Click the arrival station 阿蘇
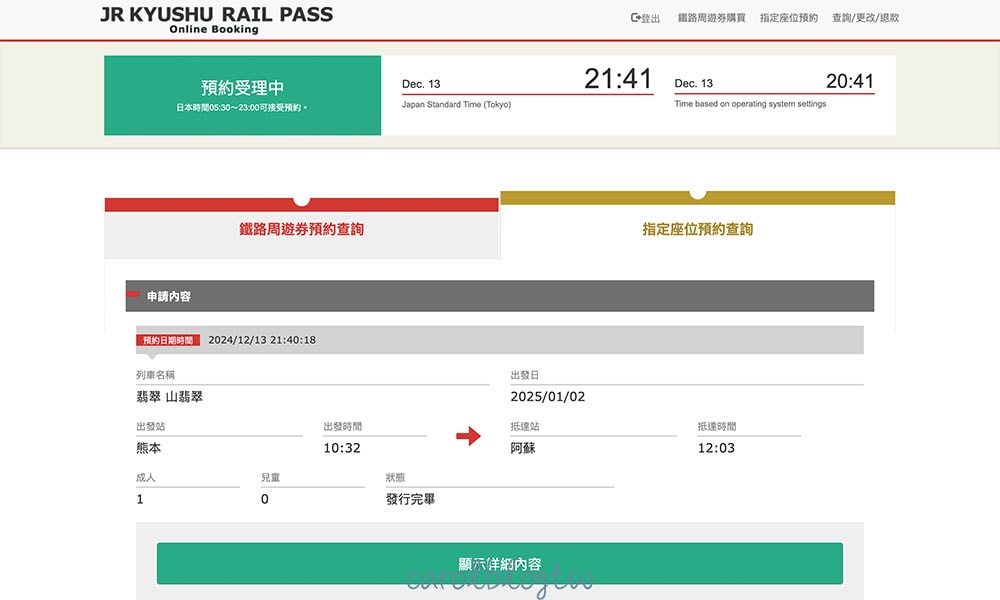Image resolution: width=1000 pixels, height=600 pixels. [x=523, y=448]
